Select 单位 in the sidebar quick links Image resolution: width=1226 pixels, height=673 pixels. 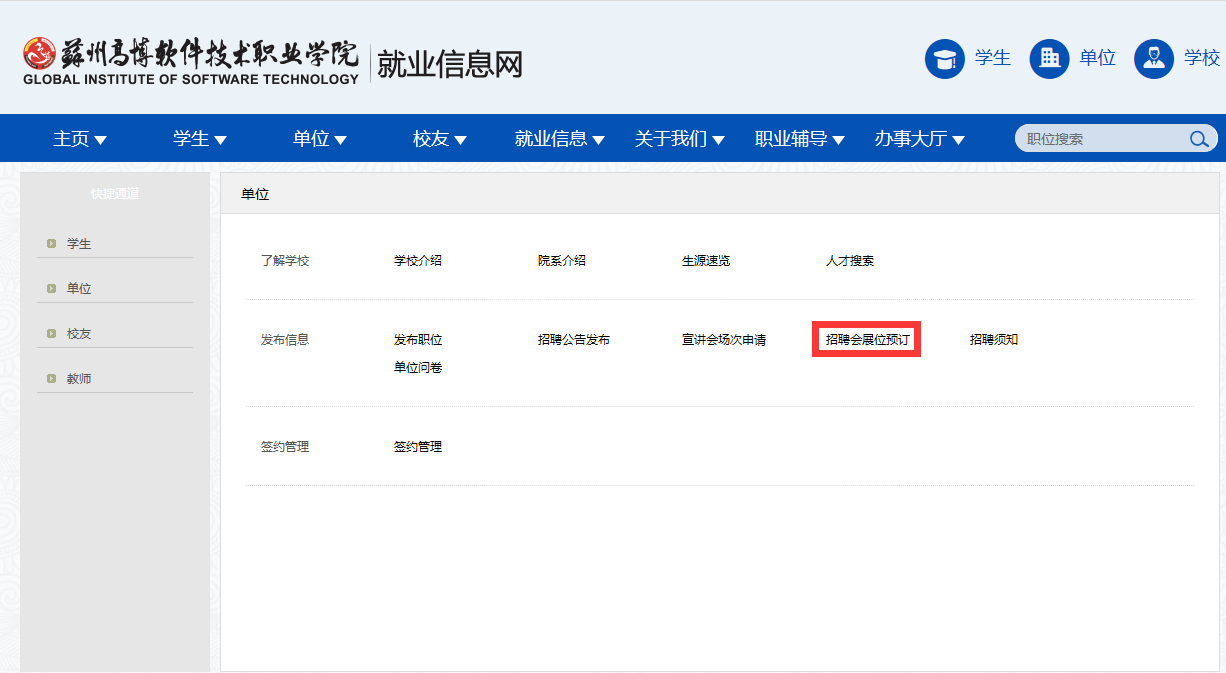pyautogui.click(x=79, y=289)
